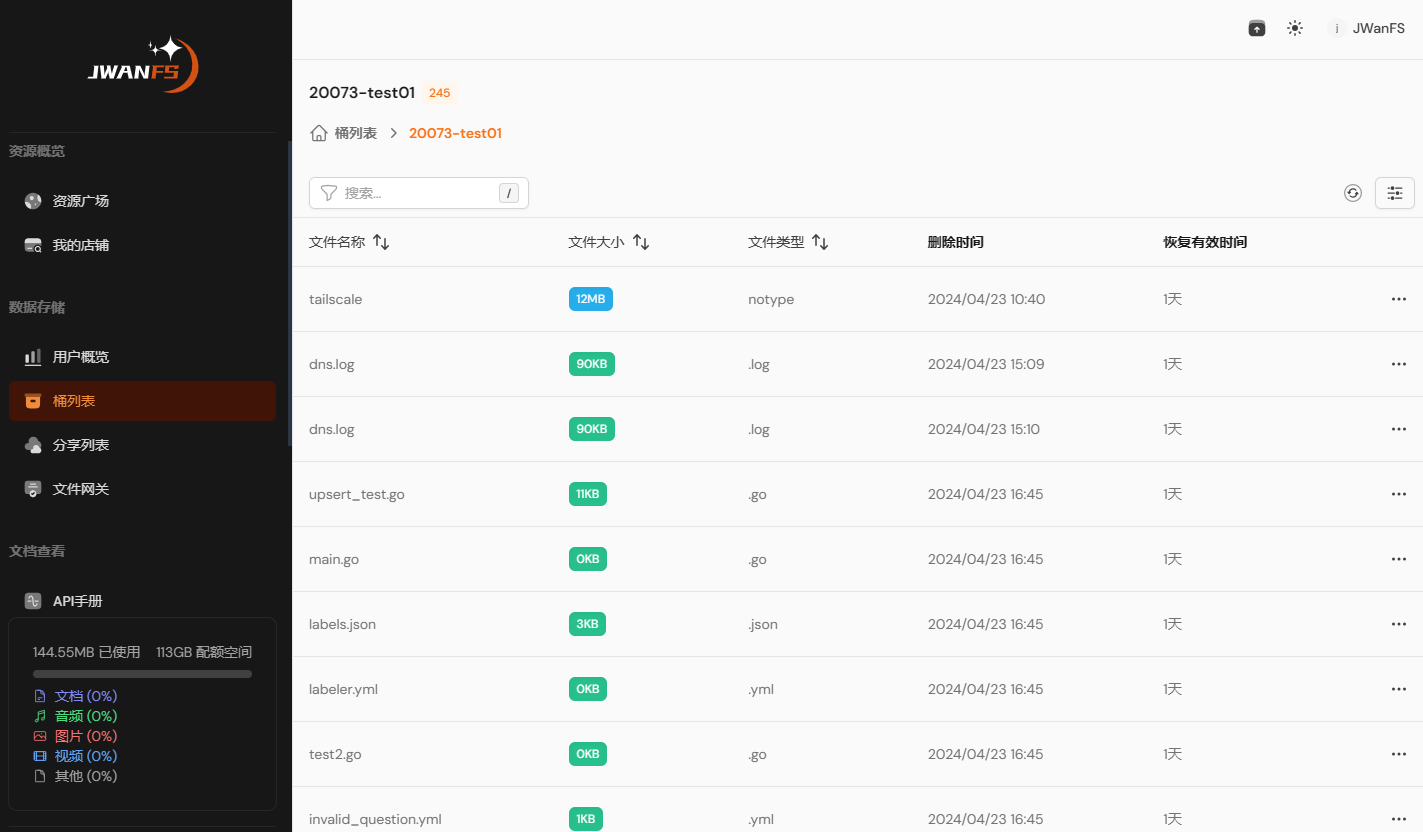Screen dimensions: 1423x832
Task: Open 用户概览 in the sidebar
Action: (x=142, y=357)
